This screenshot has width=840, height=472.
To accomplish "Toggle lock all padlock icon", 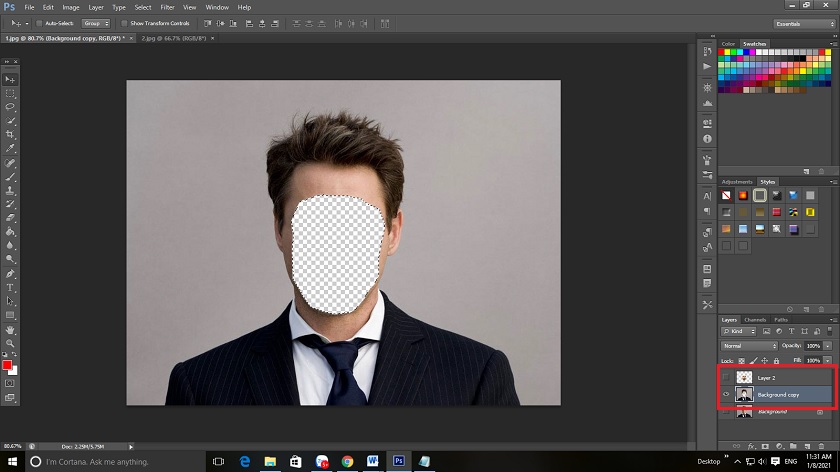I will pos(776,361).
